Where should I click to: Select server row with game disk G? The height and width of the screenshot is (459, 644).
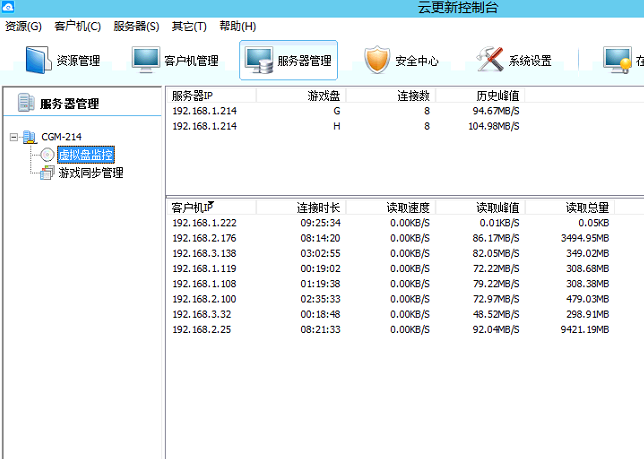coord(345,111)
